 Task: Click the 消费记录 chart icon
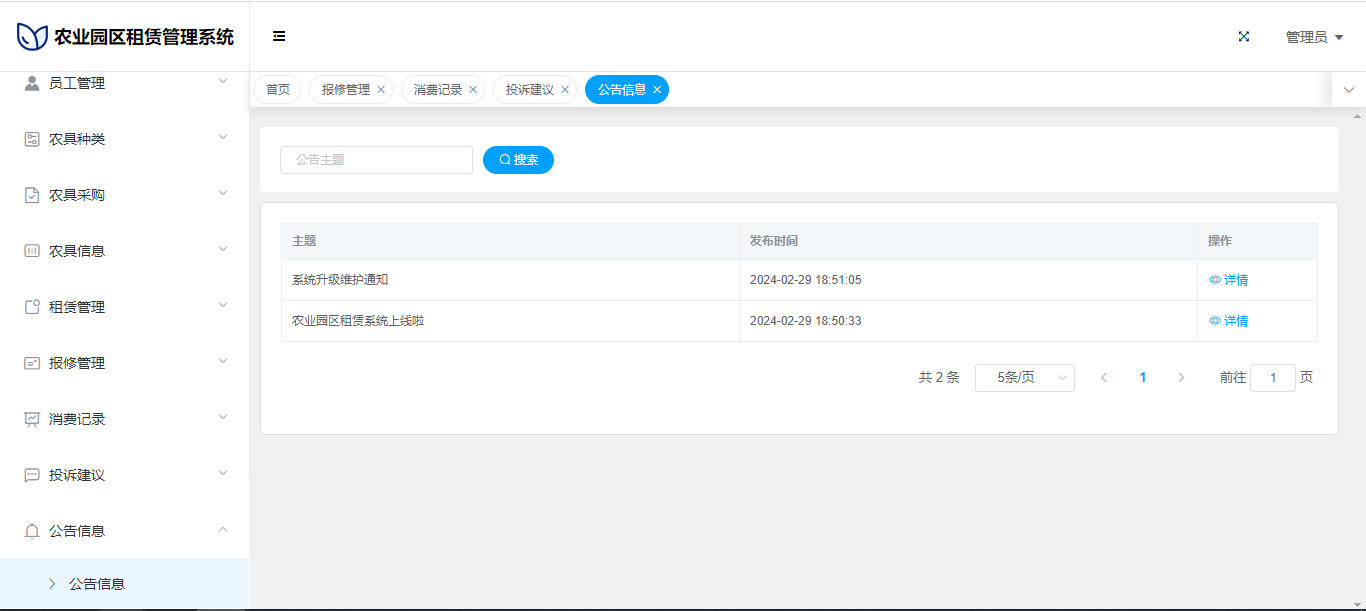[32, 419]
